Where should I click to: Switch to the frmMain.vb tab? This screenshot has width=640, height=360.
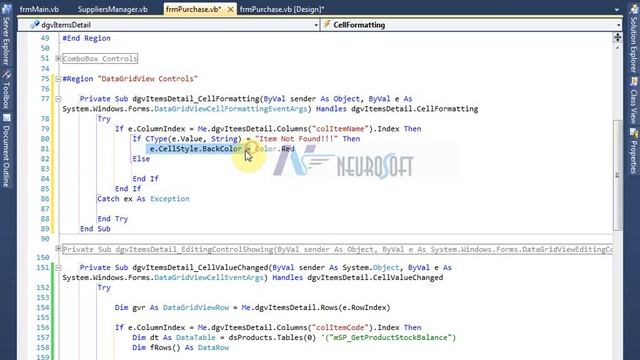39,9
